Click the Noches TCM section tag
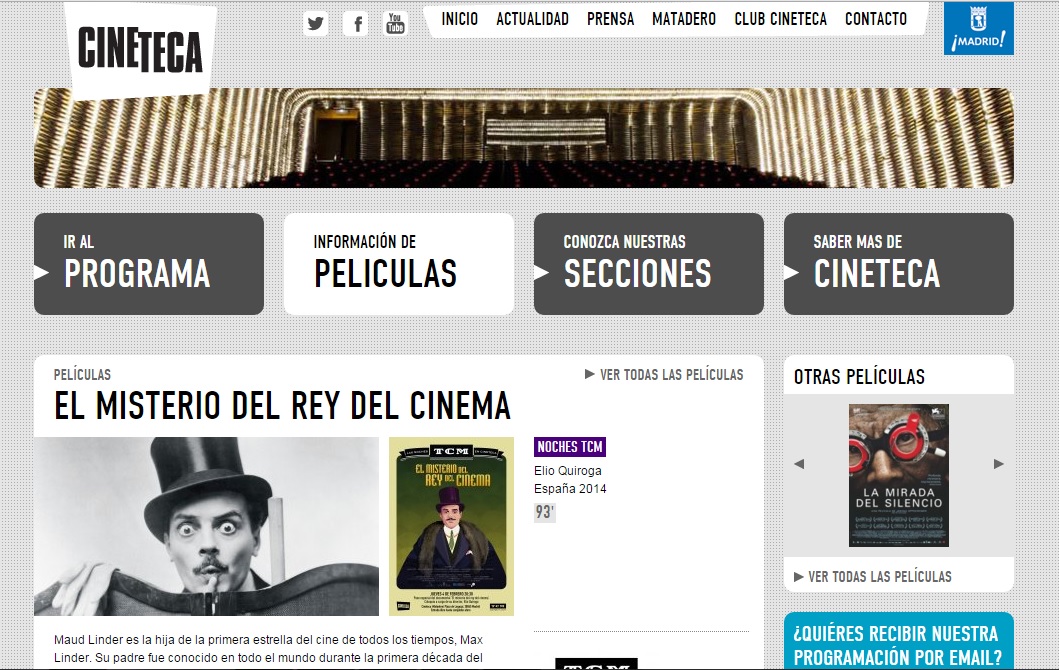 570,447
